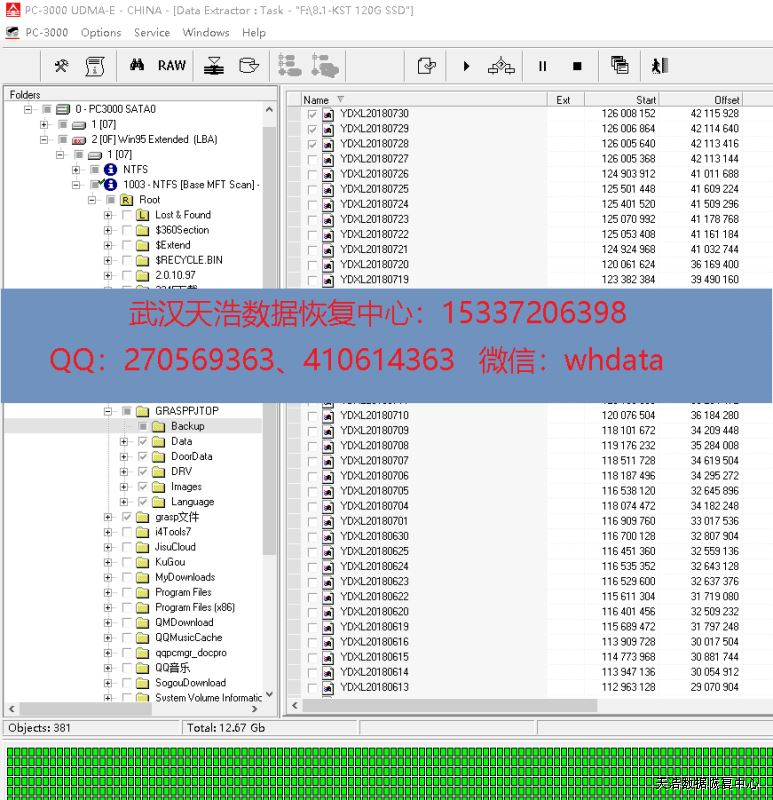Open the RAW recovery tool

172,66
